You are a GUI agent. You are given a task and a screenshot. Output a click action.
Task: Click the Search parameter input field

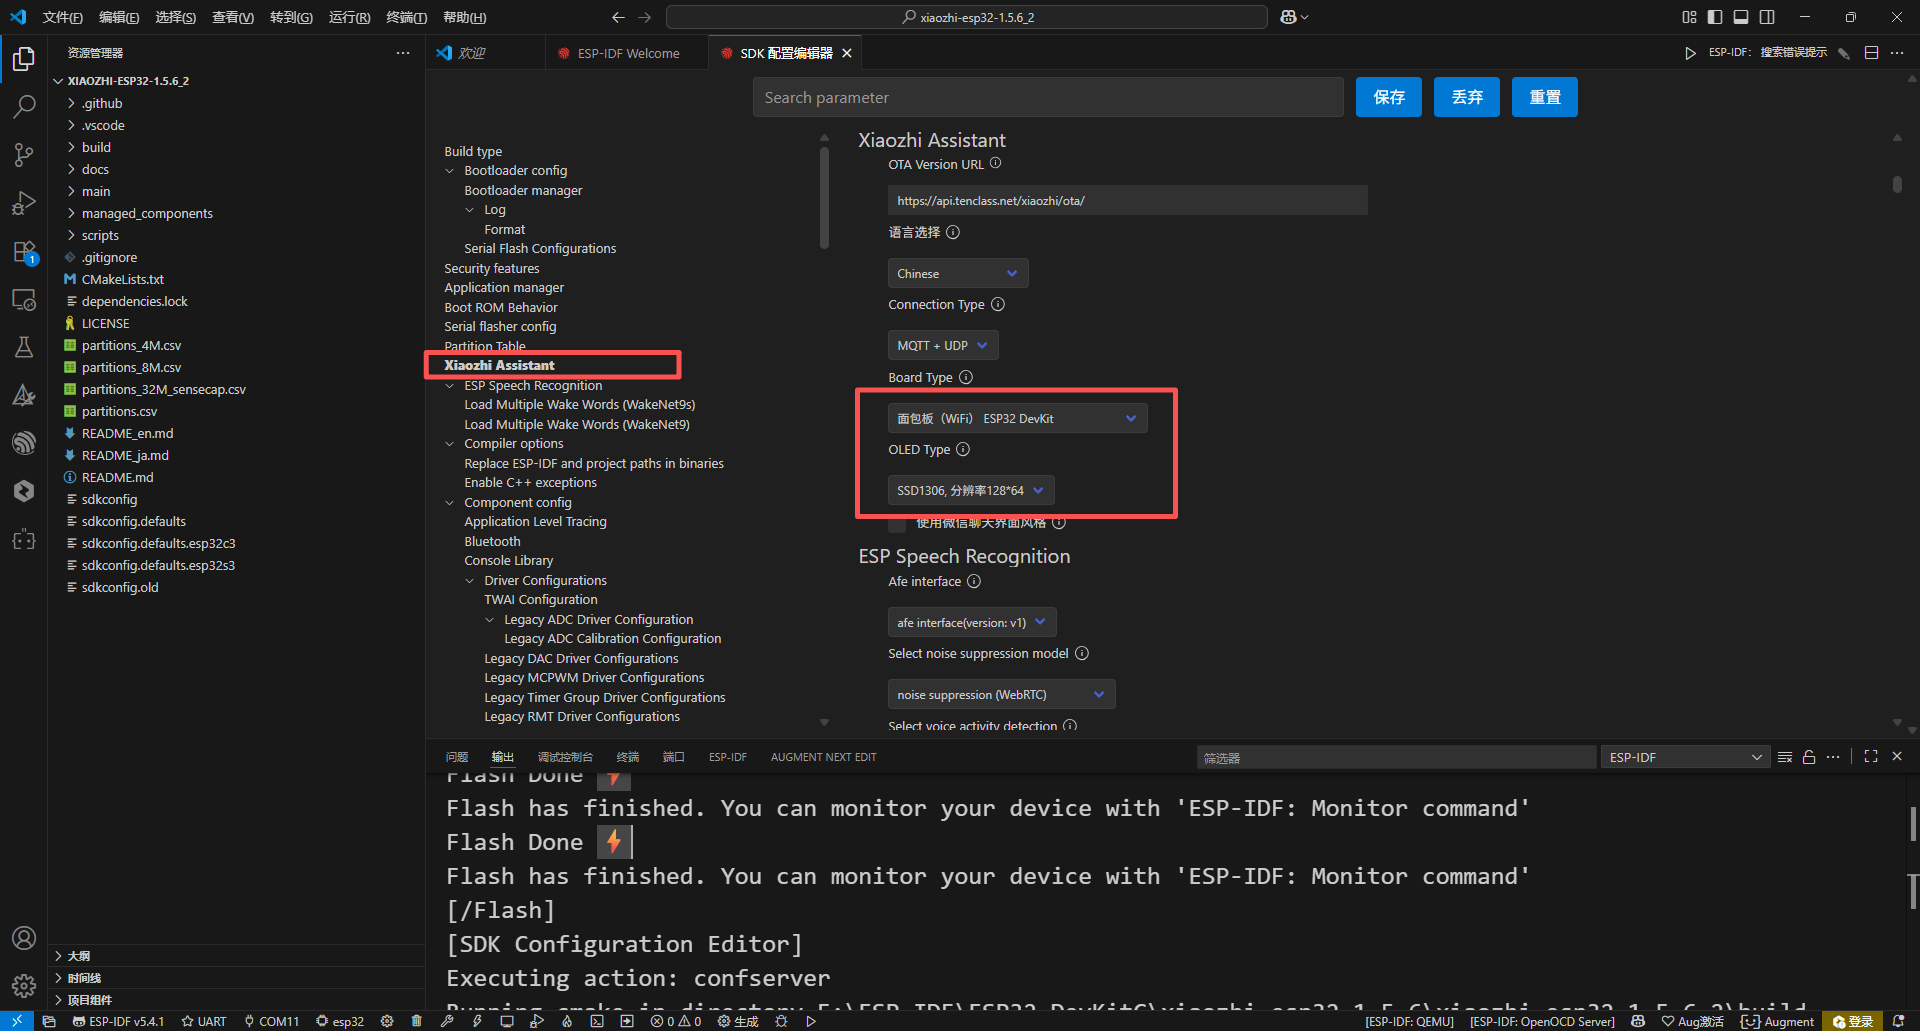[x=1048, y=97]
